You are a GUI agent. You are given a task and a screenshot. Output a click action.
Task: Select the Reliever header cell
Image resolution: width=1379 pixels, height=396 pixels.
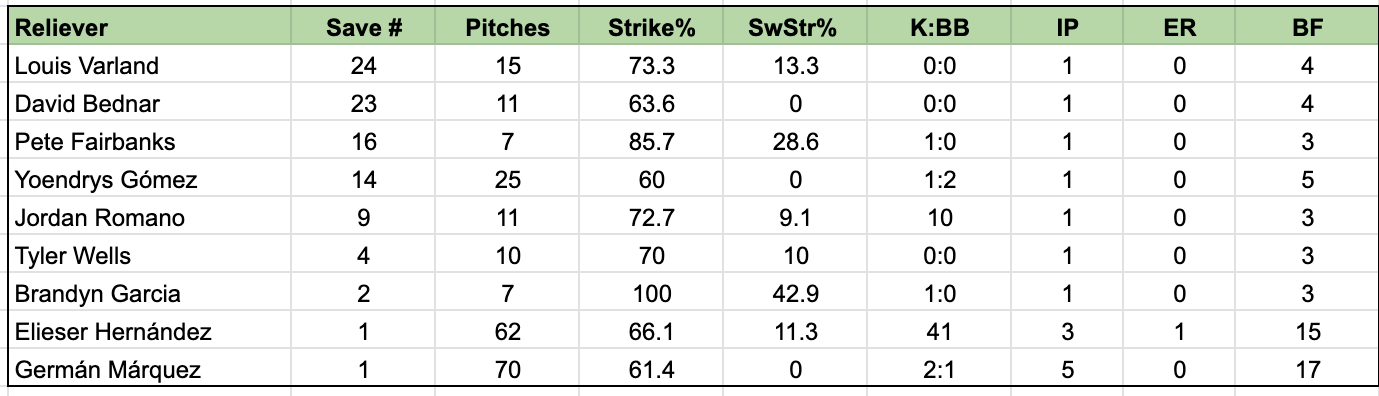[x=149, y=28]
